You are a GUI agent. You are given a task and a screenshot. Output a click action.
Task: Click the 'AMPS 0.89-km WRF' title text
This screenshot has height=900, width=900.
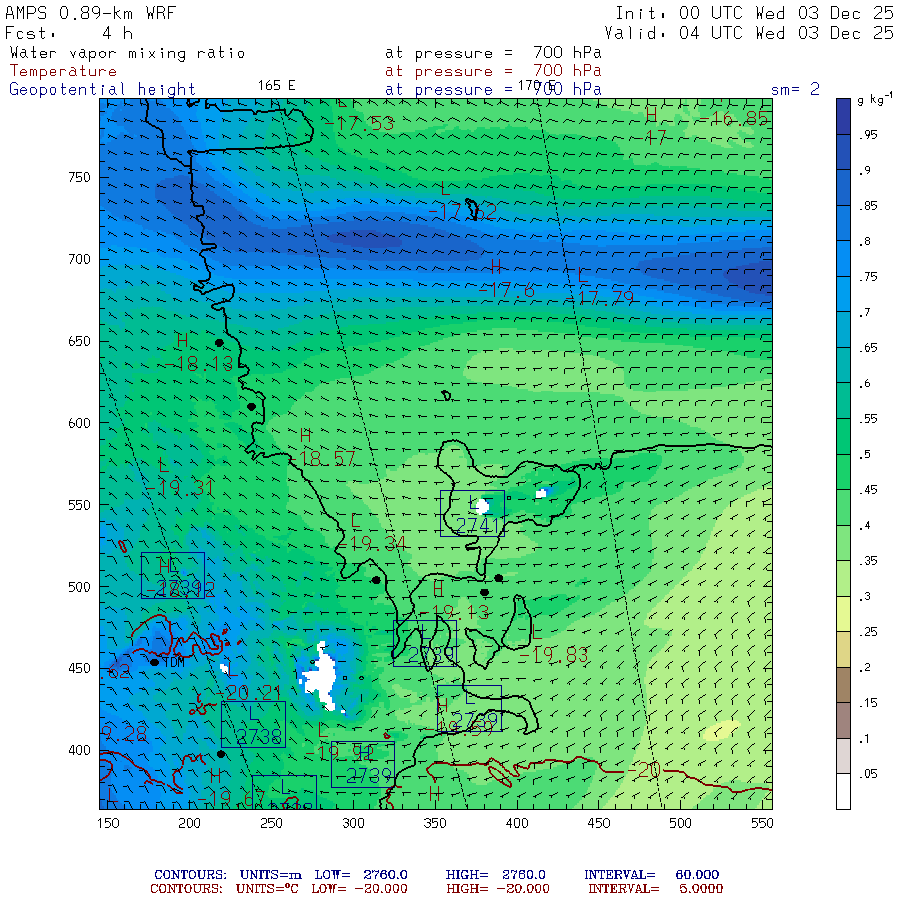tap(90, 13)
